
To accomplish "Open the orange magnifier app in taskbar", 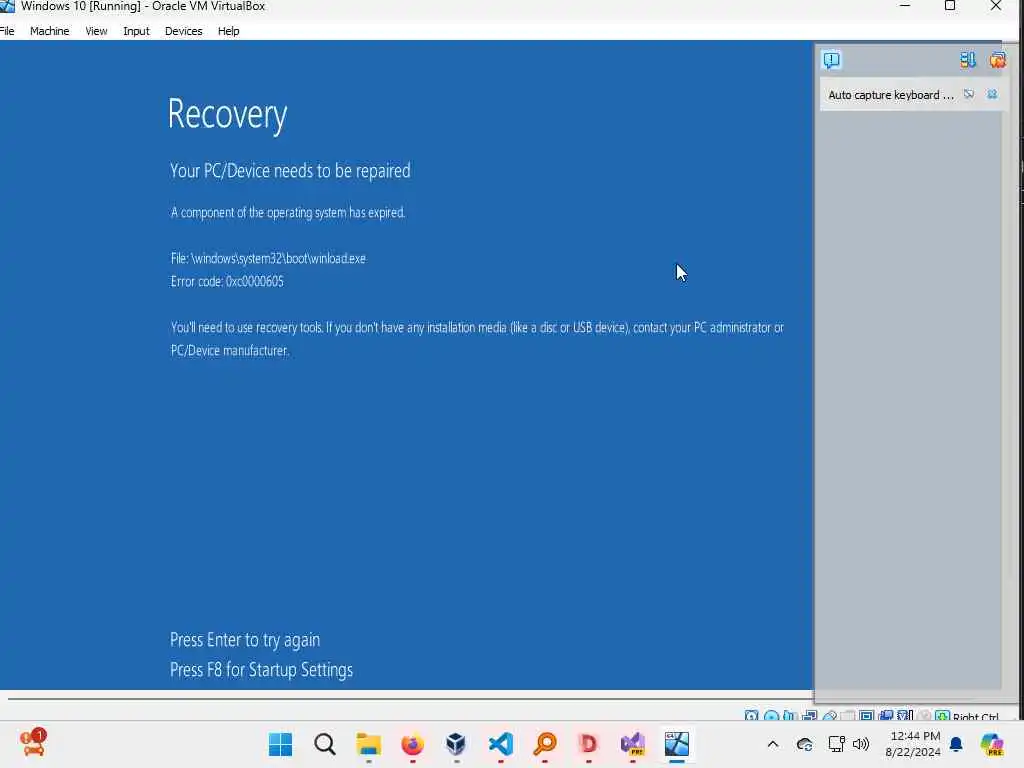I will [x=545, y=744].
